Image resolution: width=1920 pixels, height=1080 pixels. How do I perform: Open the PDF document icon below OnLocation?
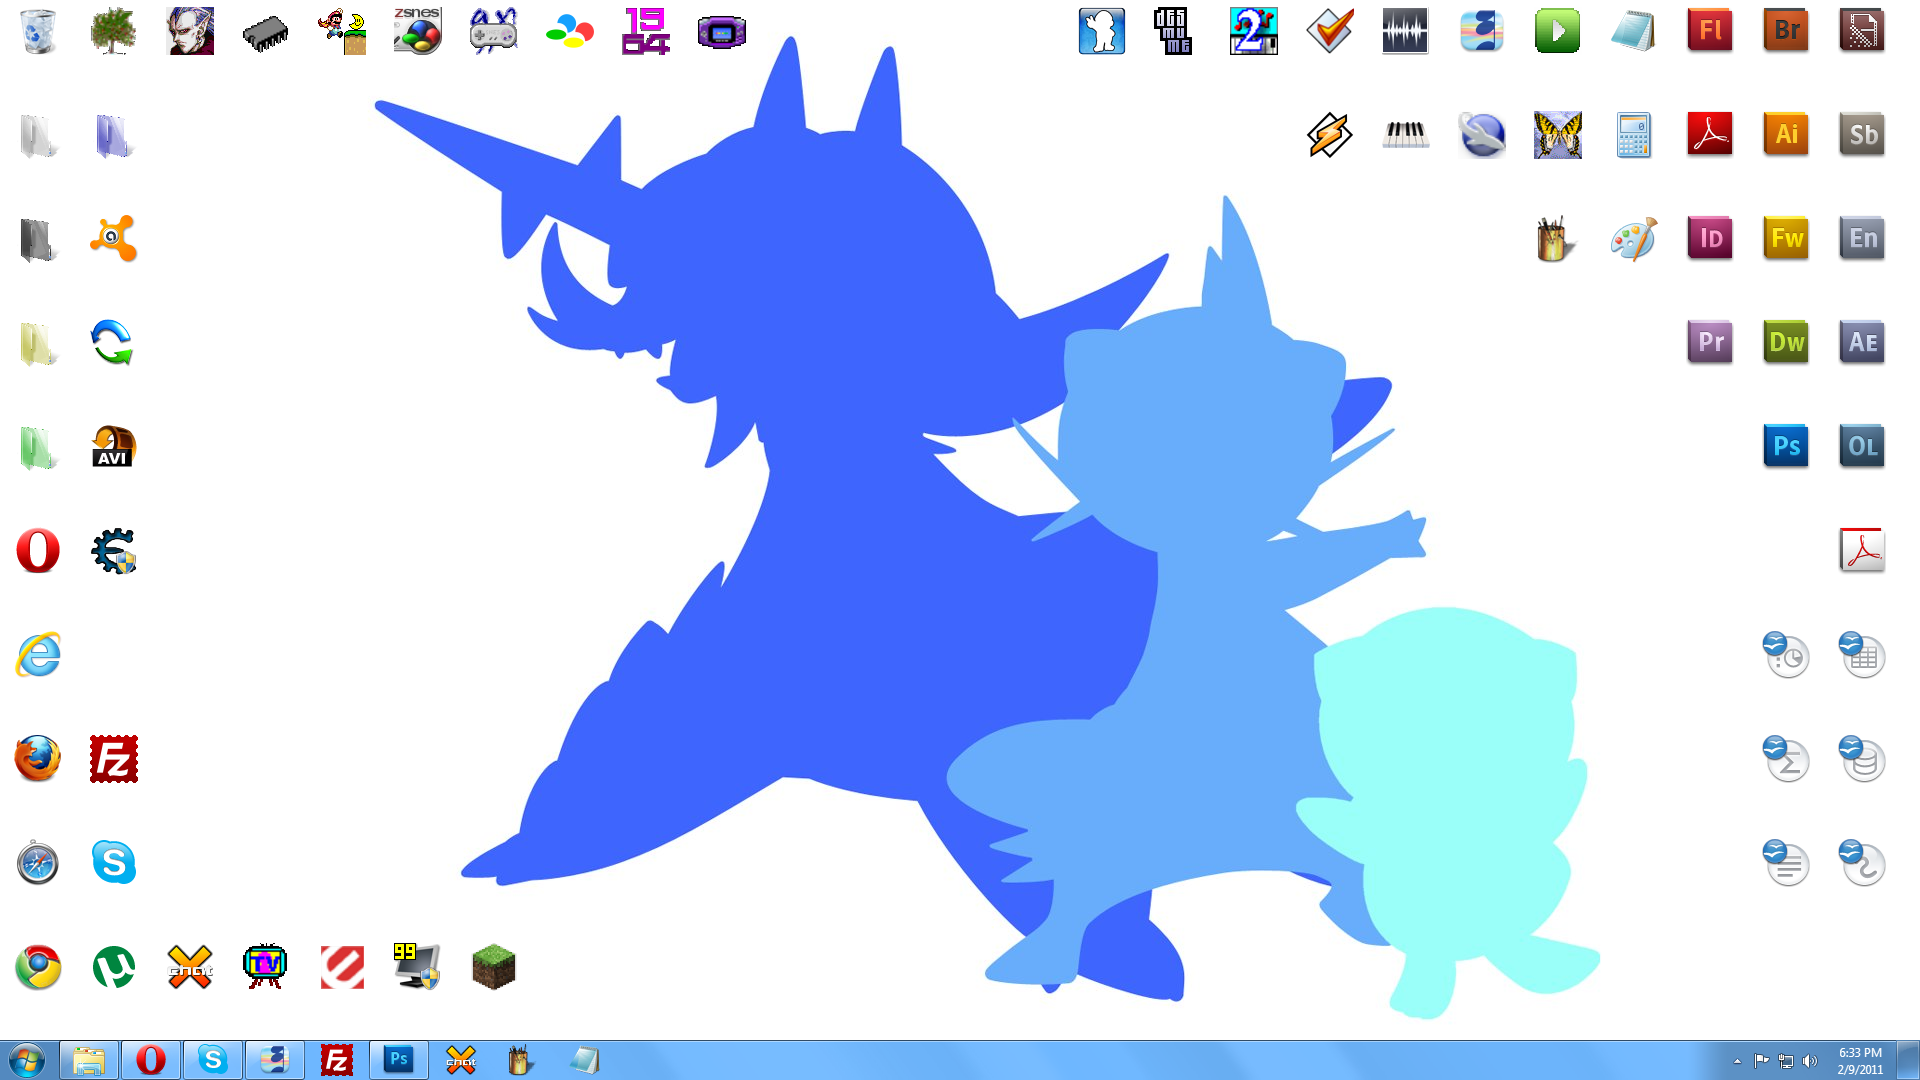1862,551
